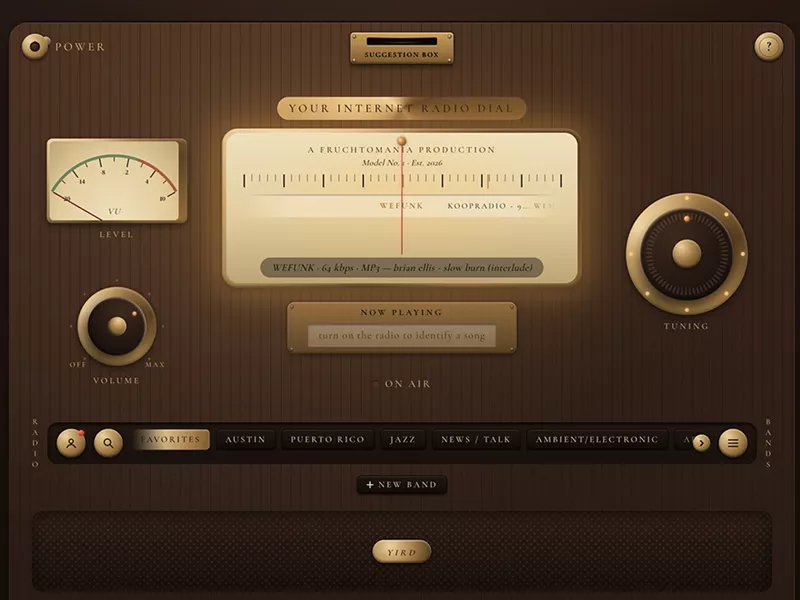Click the YIRD speaker badge
800x600 pixels.
click(402, 552)
